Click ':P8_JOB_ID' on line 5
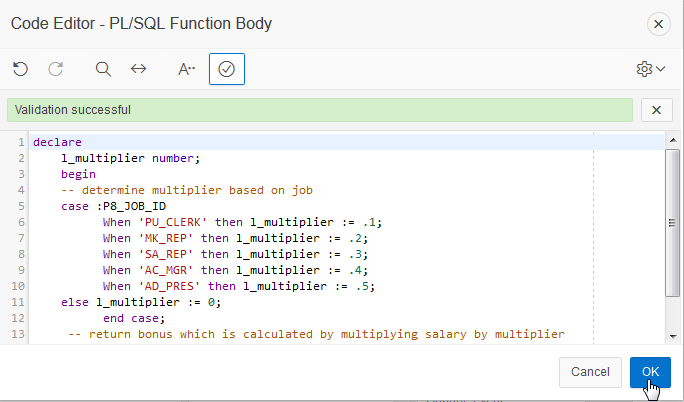The height and width of the screenshot is (402, 684). [x=131, y=206]
